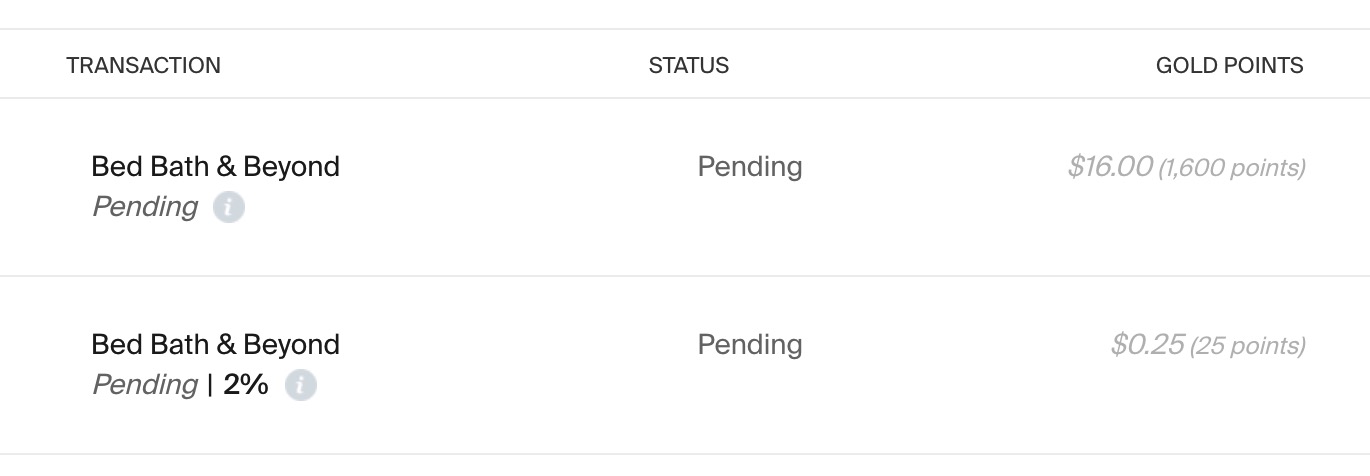
Task: Click the GOLD POINTS column header
Action: [1229, 66]
